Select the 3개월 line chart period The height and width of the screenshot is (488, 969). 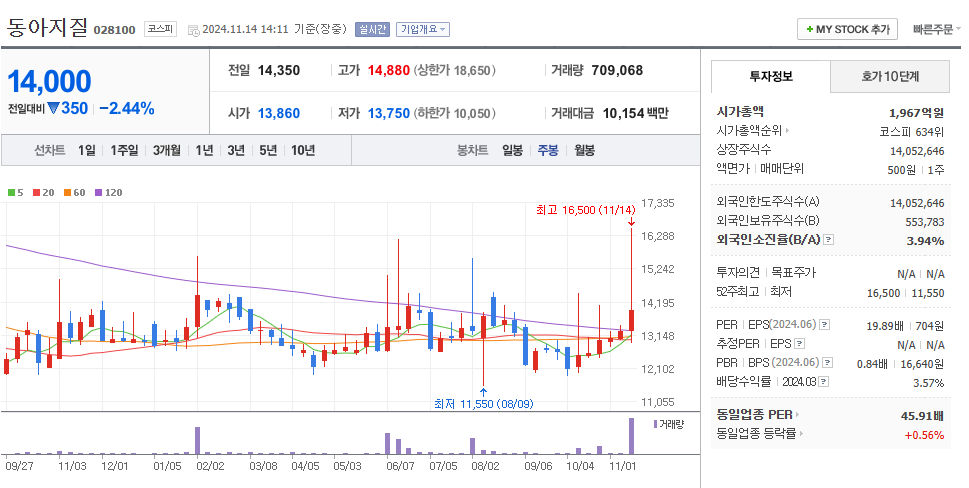(167, 150)
